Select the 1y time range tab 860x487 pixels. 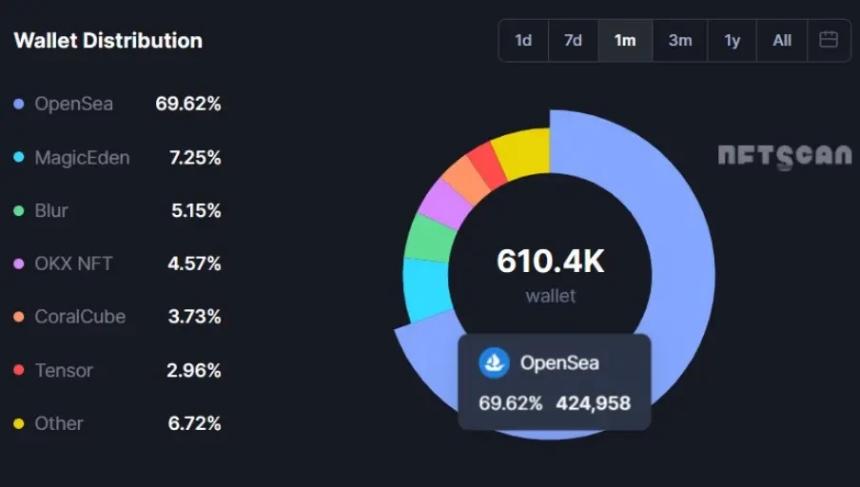pyautogui.click(x=732, y=41)
